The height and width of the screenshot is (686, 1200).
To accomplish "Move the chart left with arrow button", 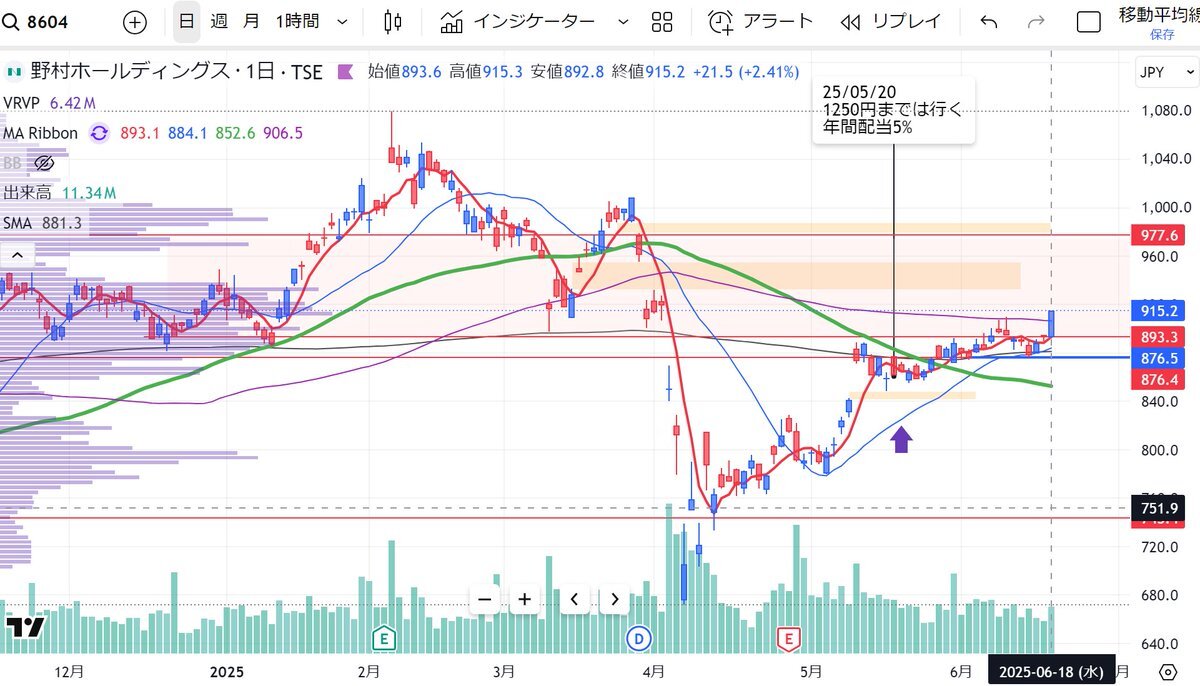I will [574, 599].
